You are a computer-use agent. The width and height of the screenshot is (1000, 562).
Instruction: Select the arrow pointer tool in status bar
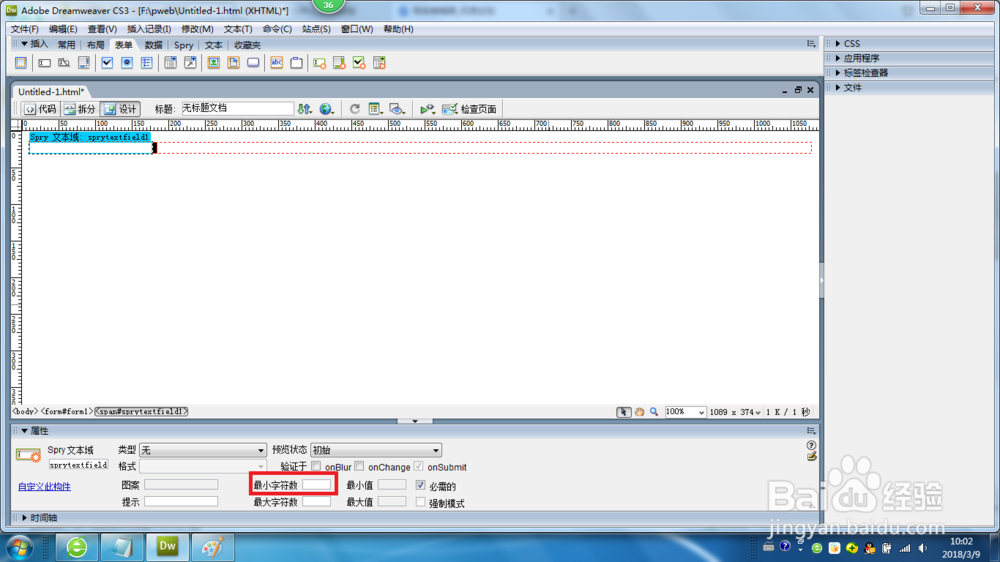(623, 412)
